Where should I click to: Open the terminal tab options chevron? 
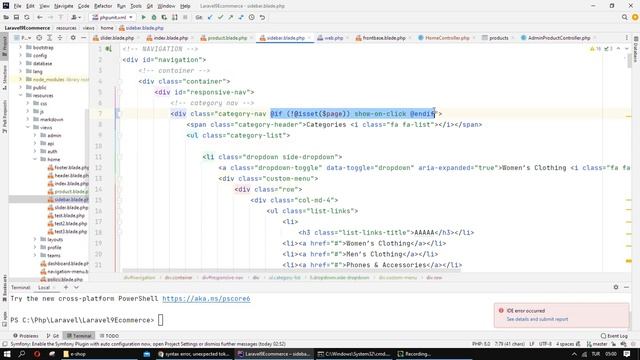(x=76, y=287)
